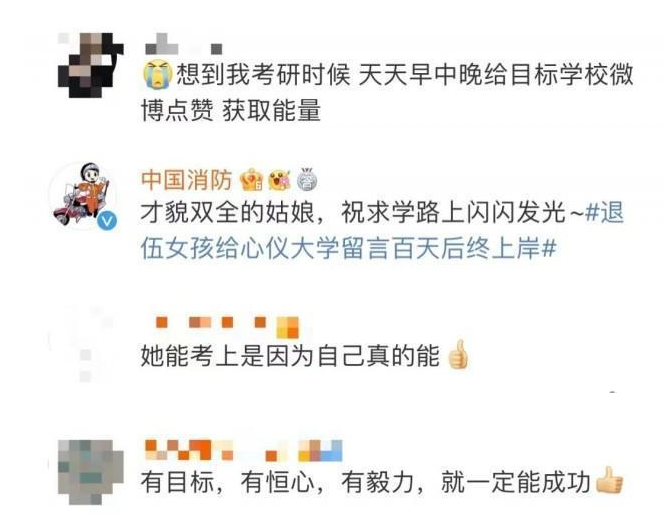Open the 中国消防 firefighter avatar
The image size is (665, 519).
82,195
